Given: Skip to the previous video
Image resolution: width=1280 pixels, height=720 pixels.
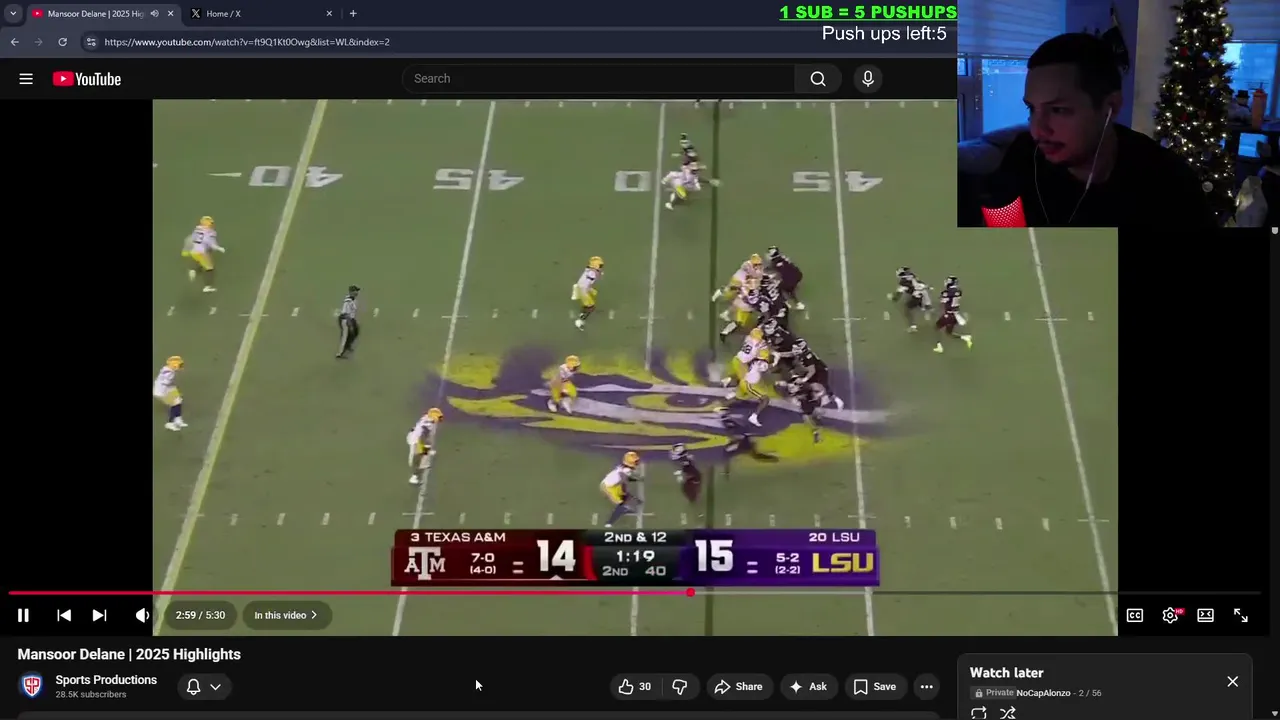Looking at the screenshot, I should tap(64, 615).
